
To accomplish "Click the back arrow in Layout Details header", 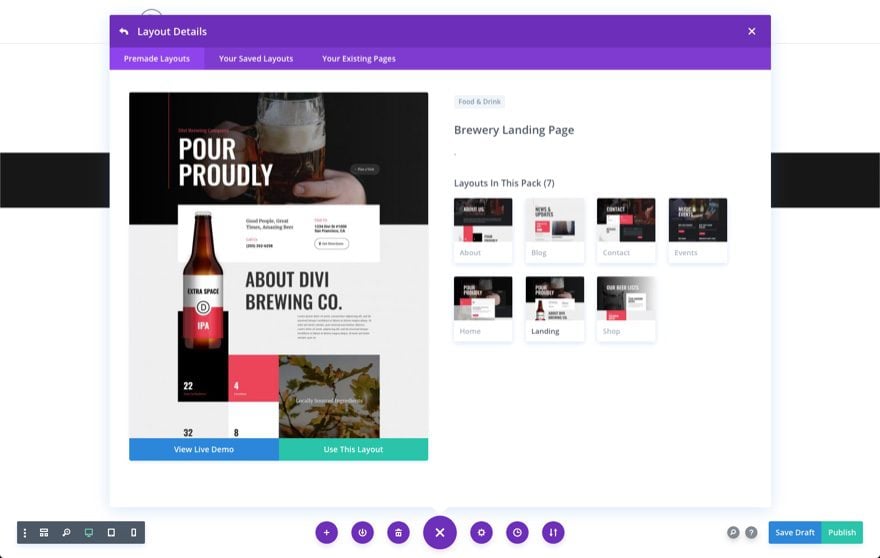I will click(x=124, y=31).
